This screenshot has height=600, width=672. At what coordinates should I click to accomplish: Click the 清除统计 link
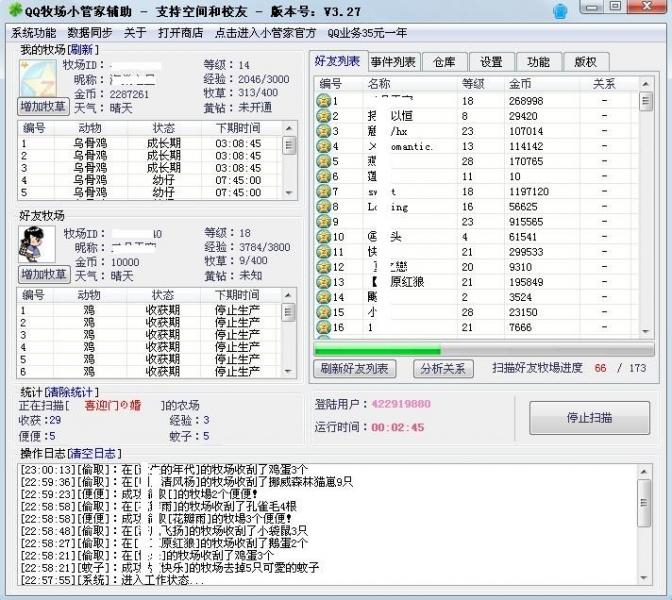pyautogui.click(x=70, y=392)
